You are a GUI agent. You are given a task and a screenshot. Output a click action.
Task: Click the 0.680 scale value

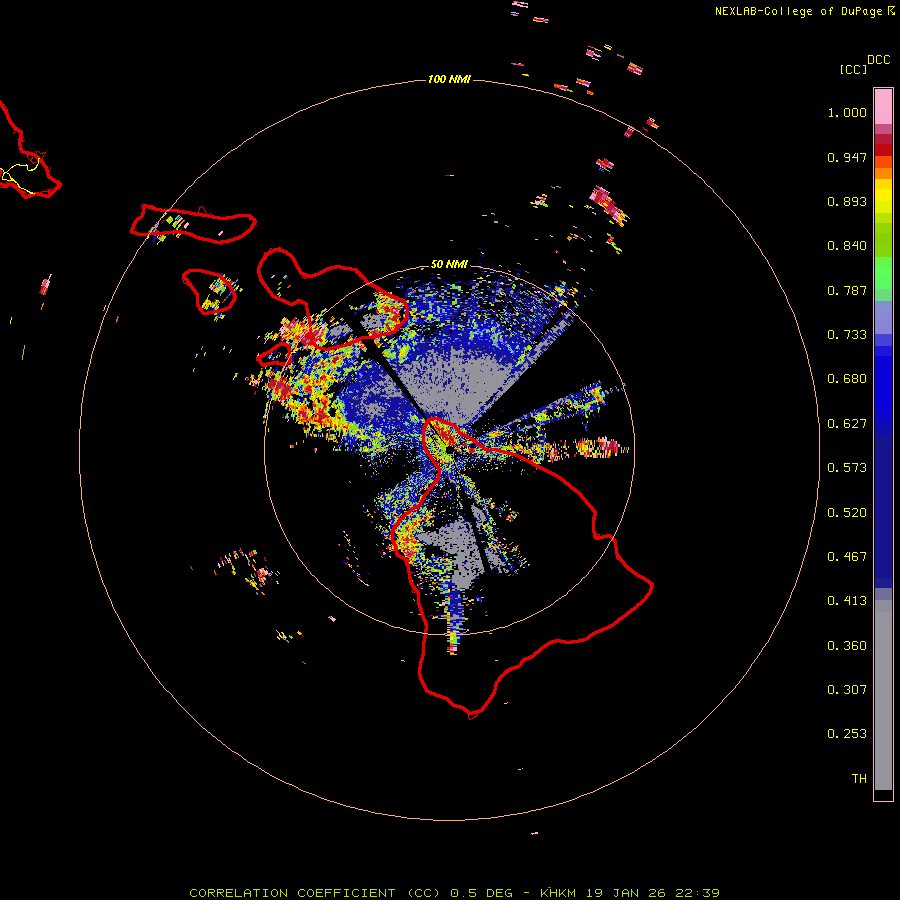point(847,379)
